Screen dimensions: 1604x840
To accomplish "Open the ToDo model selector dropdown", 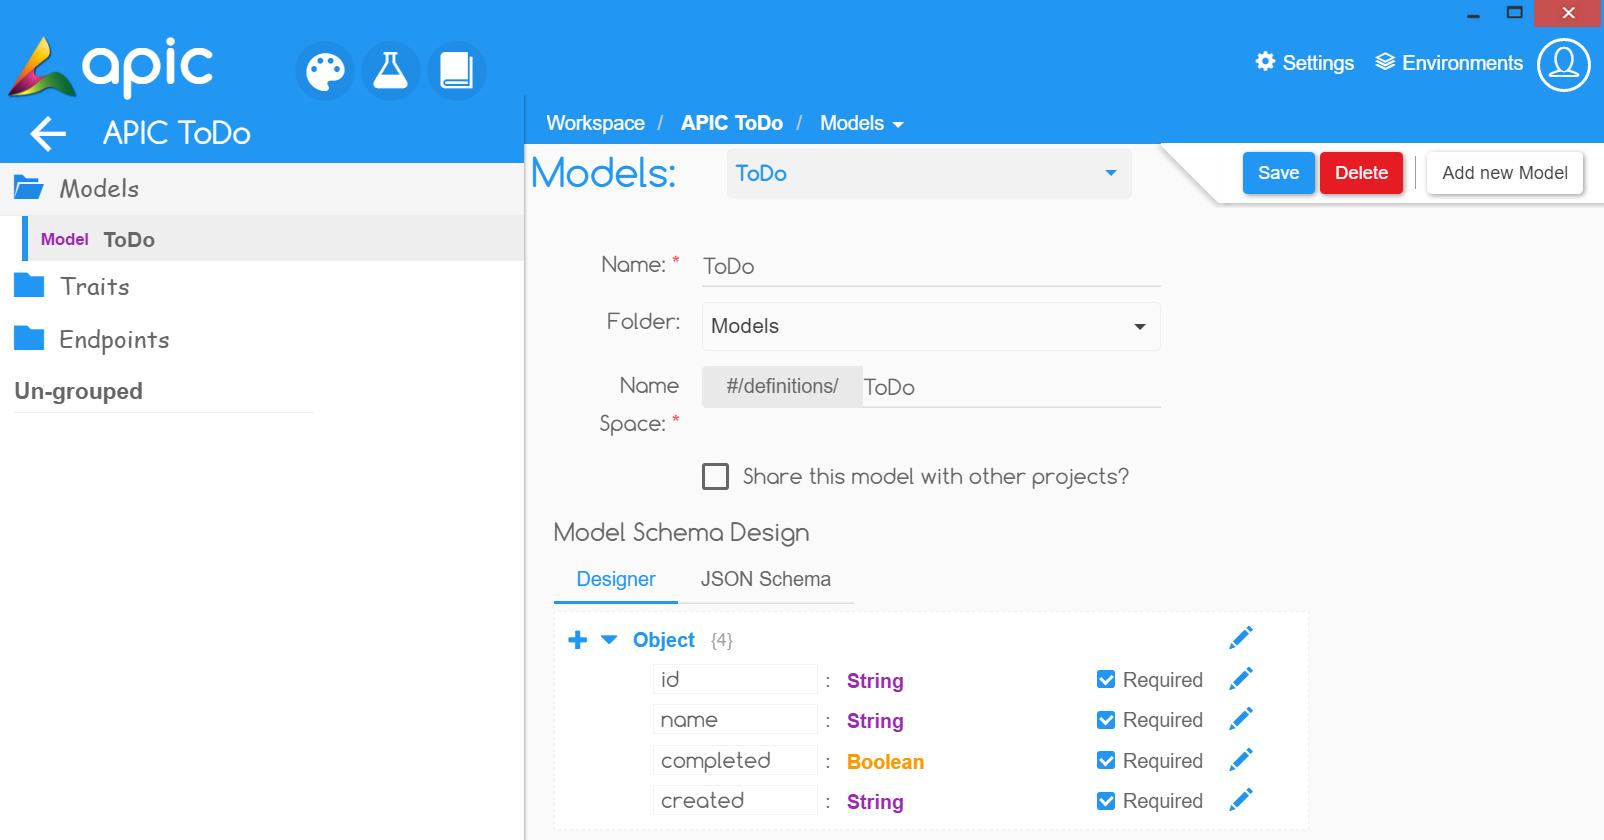I will tap(928, 174).
